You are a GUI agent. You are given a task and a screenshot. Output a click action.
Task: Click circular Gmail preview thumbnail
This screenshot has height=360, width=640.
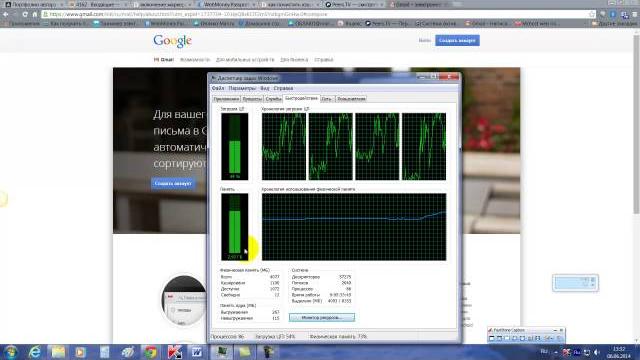pyautogui.click(x=184, y=300)
